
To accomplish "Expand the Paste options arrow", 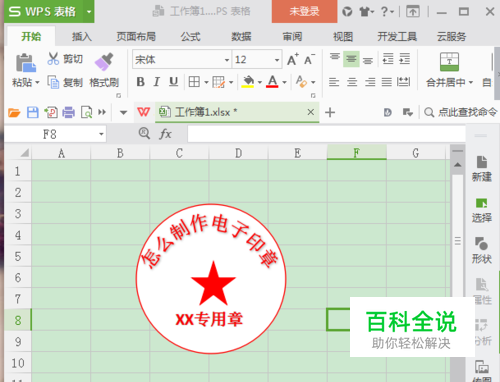I will point(37,82).
